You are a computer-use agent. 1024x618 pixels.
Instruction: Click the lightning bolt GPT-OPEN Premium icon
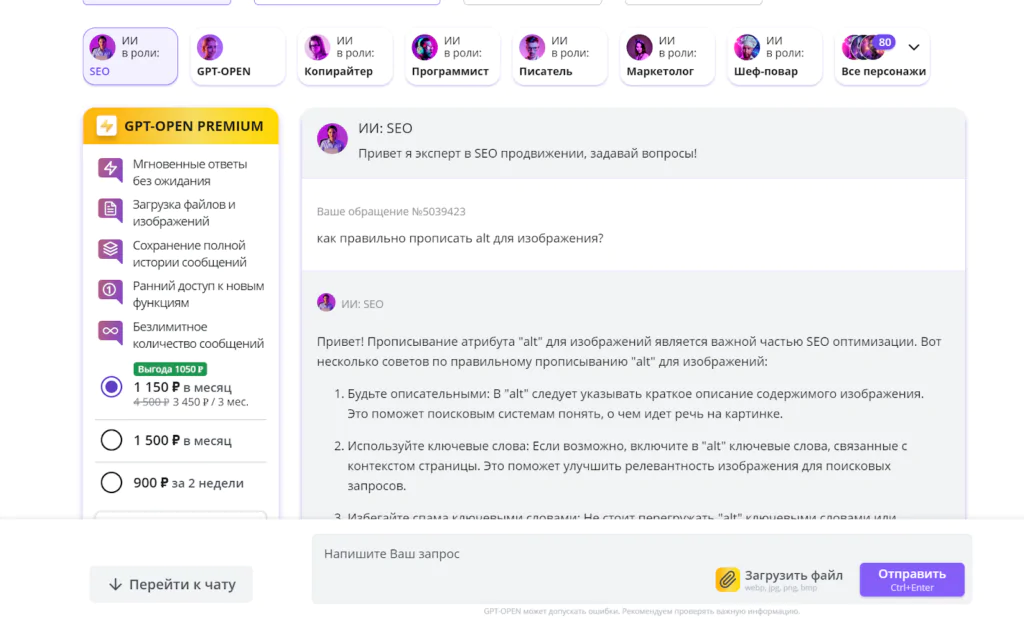pyautogui.click(x=106, y=125)
